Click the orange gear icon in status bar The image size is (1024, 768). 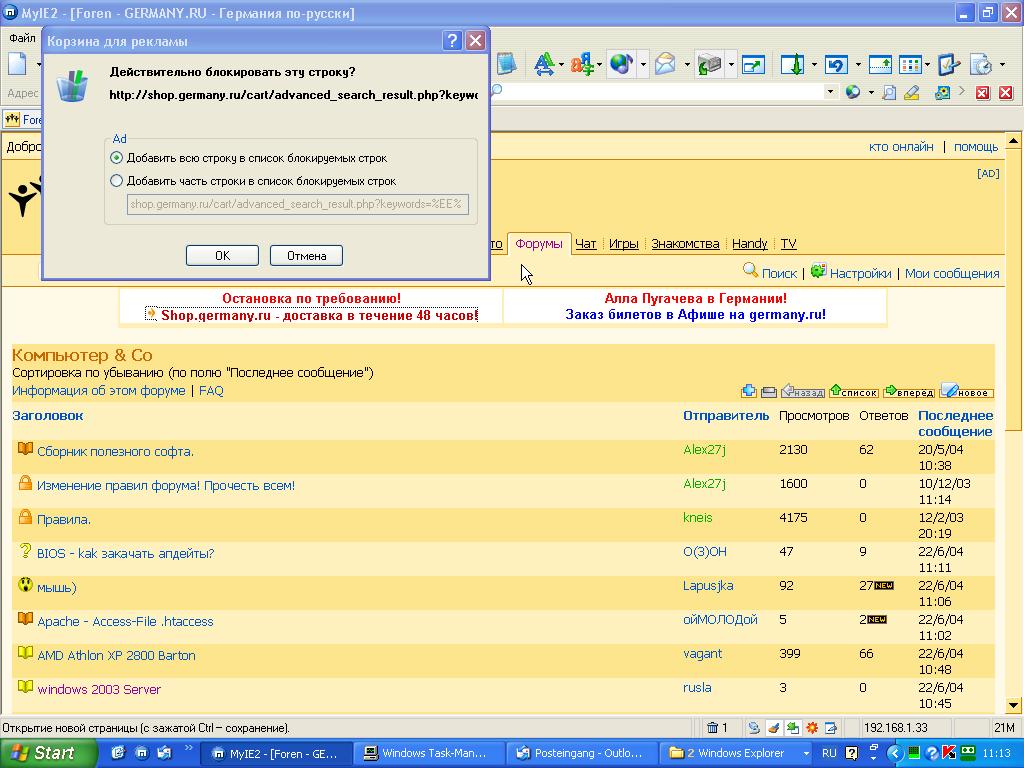(x=812, y=727)
